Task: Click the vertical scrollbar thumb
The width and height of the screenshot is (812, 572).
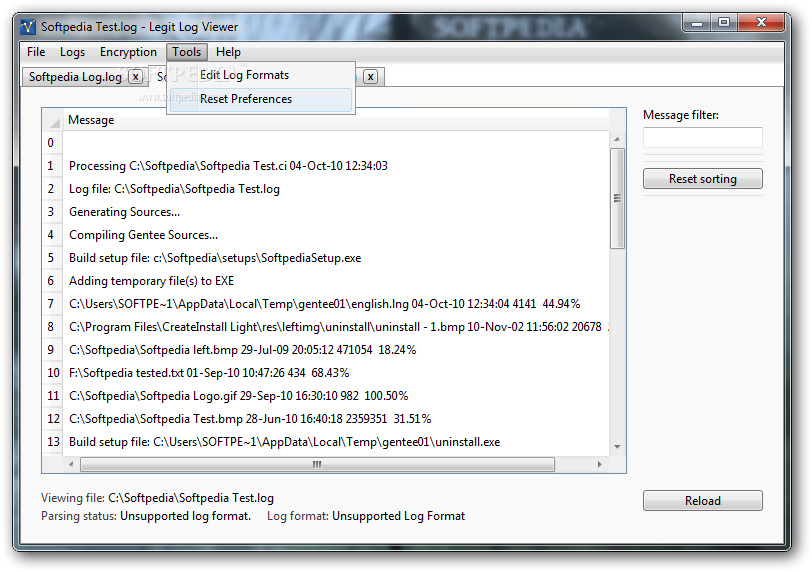Action: 617,198
